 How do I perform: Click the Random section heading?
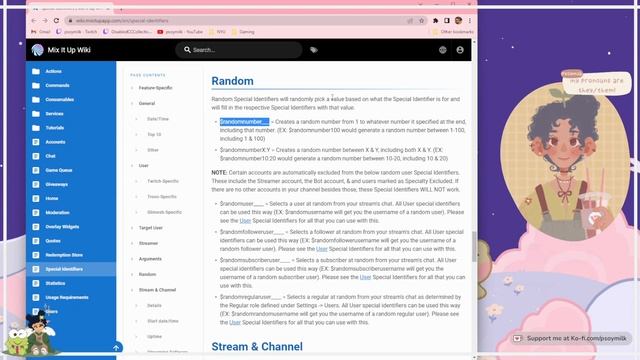pyautogui.click(x=232, y=81)
